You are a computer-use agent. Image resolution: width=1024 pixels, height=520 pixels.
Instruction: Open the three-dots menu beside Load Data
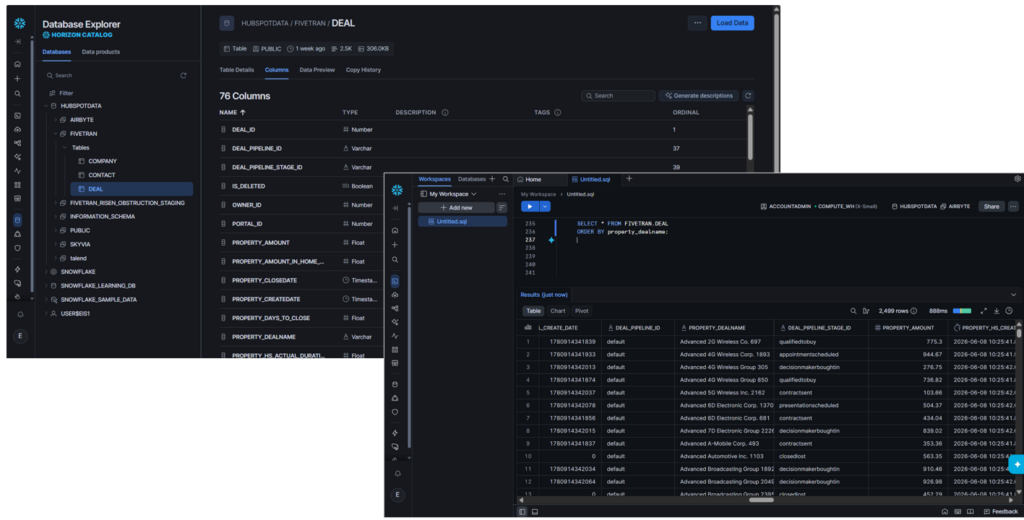click(x=697, y=23)
